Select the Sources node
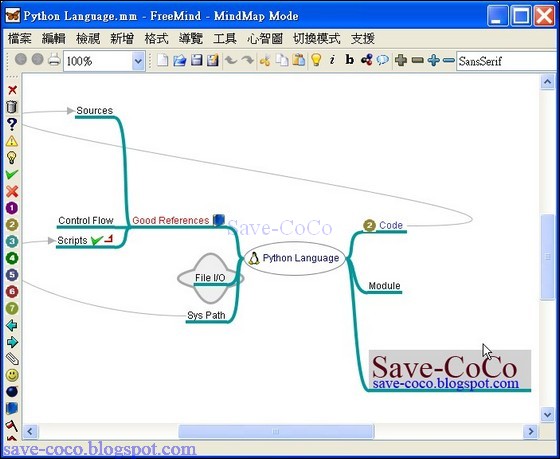The height and width of the screenshot is (459, 560). pos(94,110)
